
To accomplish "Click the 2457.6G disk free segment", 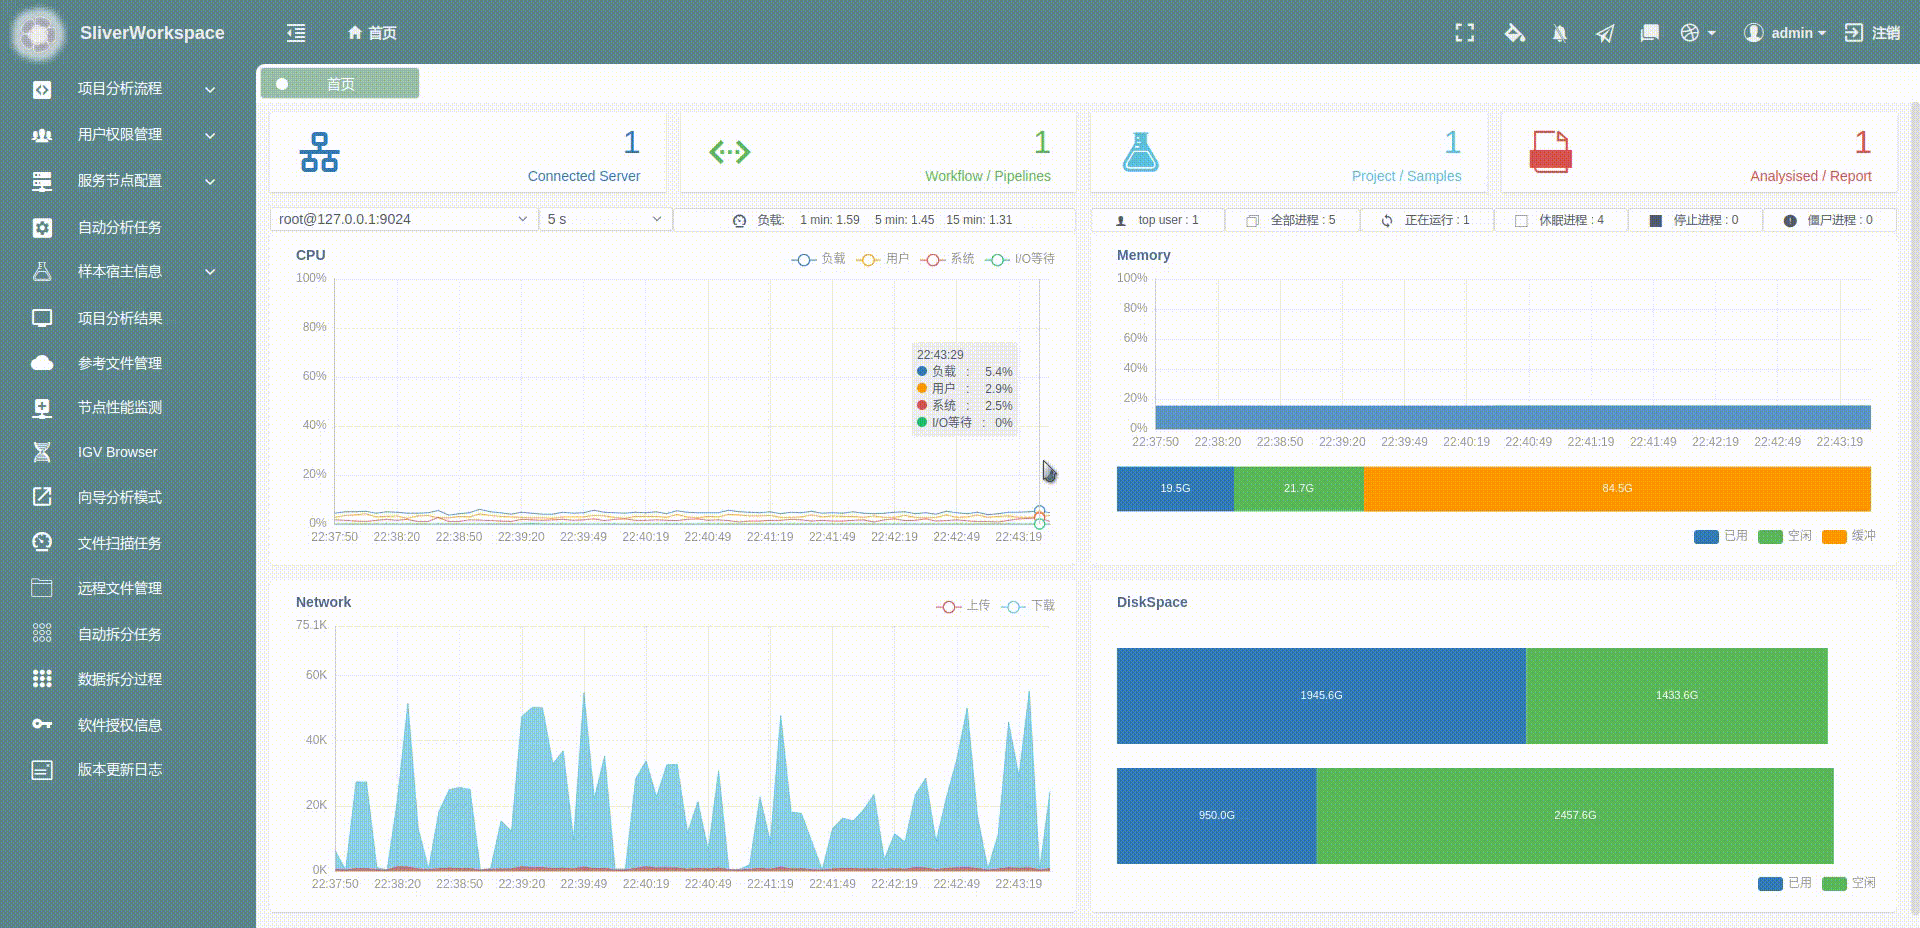I will (1575, 816).
